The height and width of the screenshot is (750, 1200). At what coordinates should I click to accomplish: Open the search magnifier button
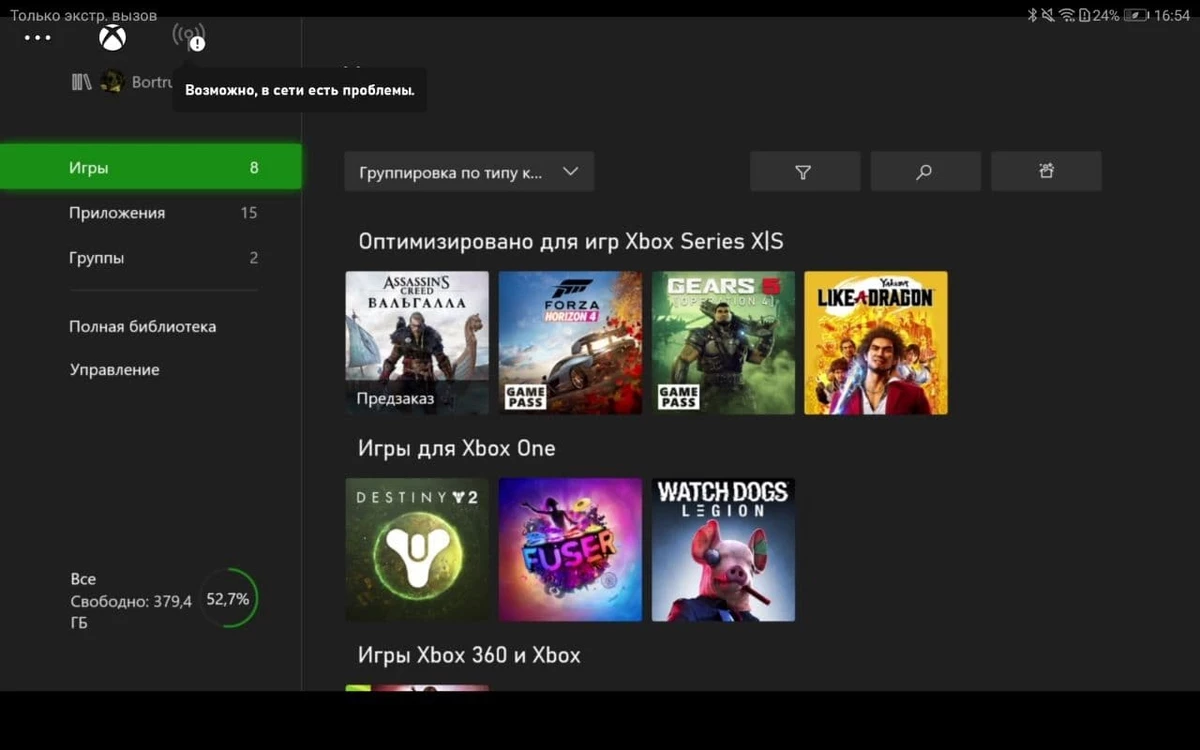[925, 171]
